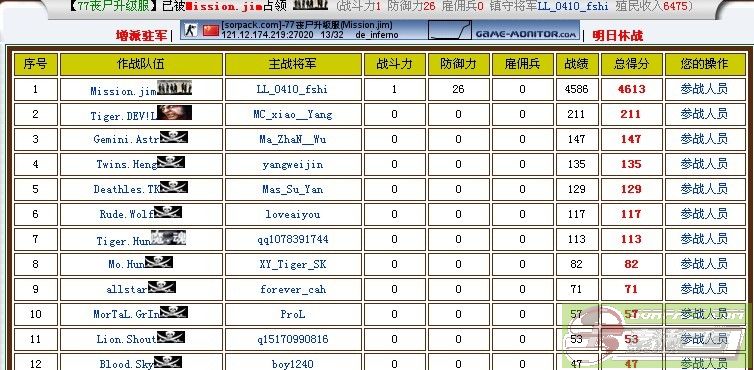
Task: Click the MorTaL.GrIn pirate flag icon
Action: (x=174, y=312)
